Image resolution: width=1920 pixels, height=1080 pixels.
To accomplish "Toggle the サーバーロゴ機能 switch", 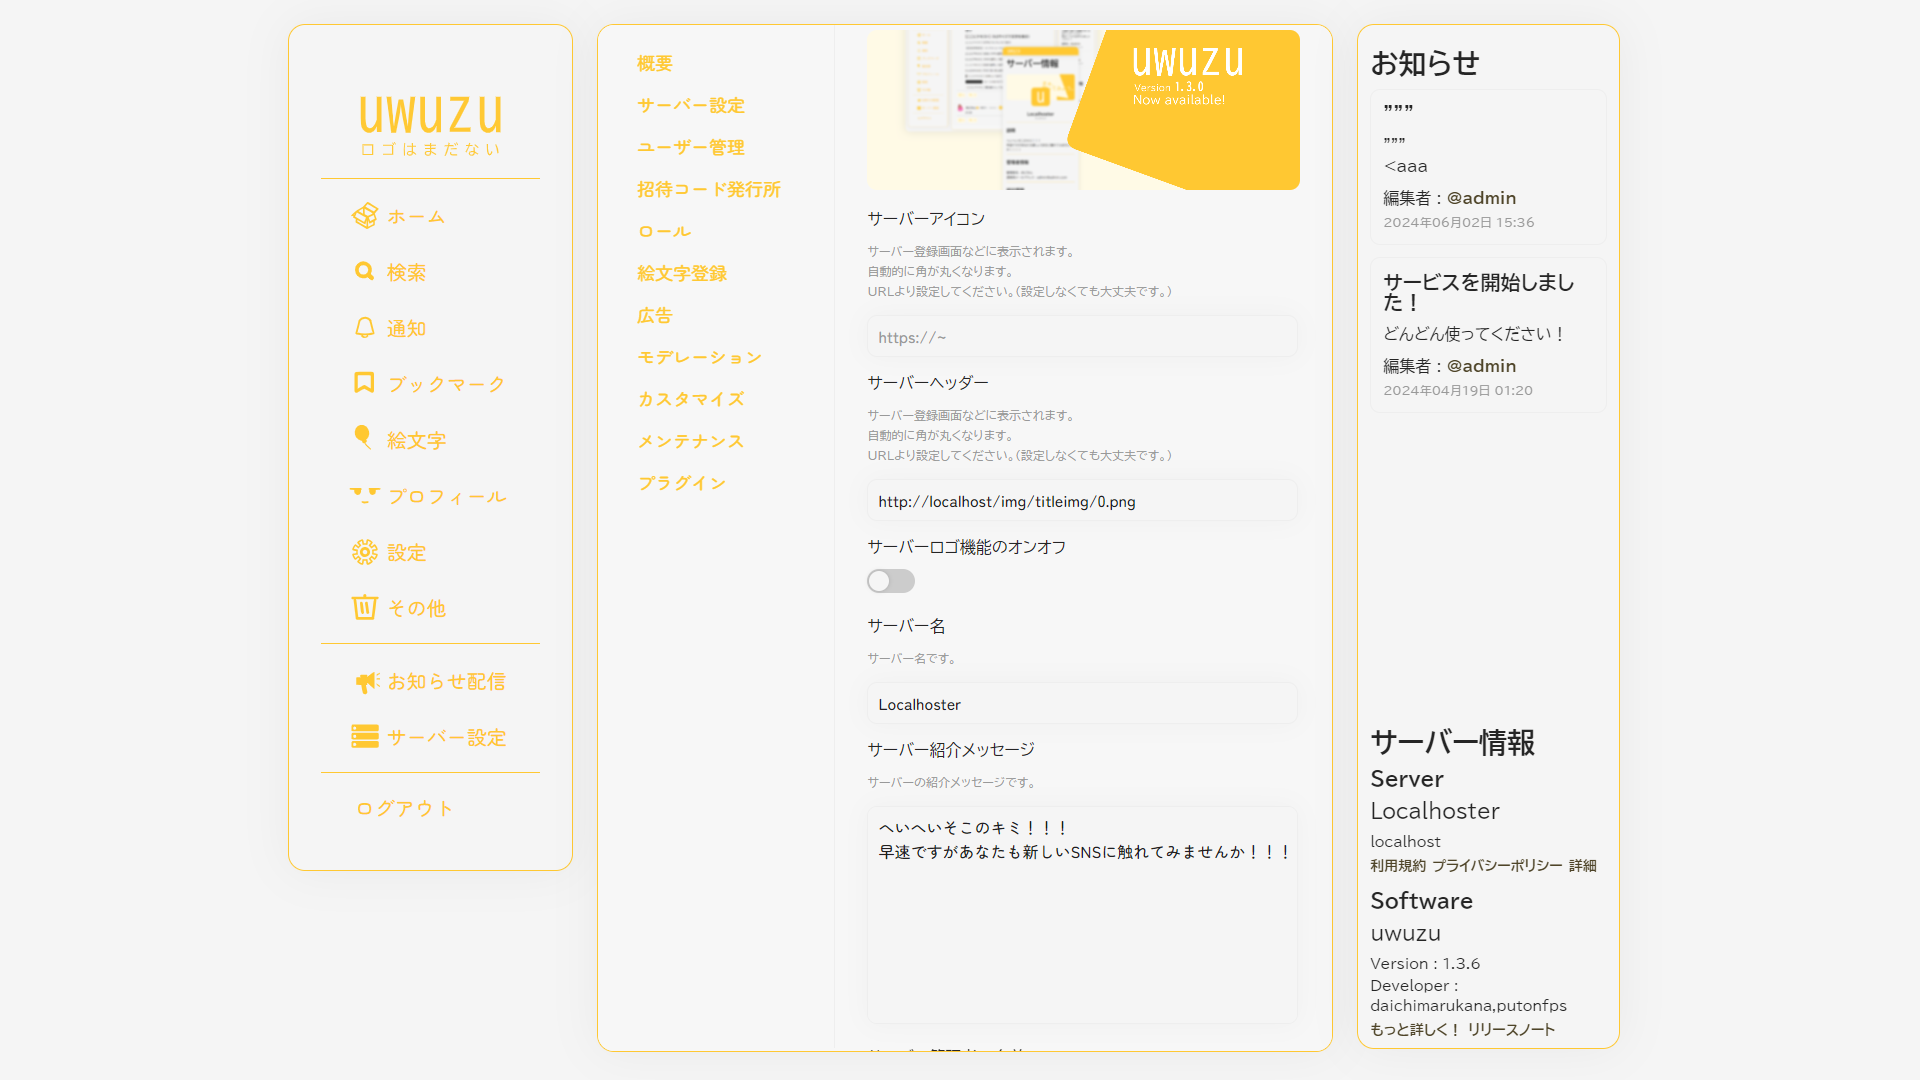I will (890, 581).
